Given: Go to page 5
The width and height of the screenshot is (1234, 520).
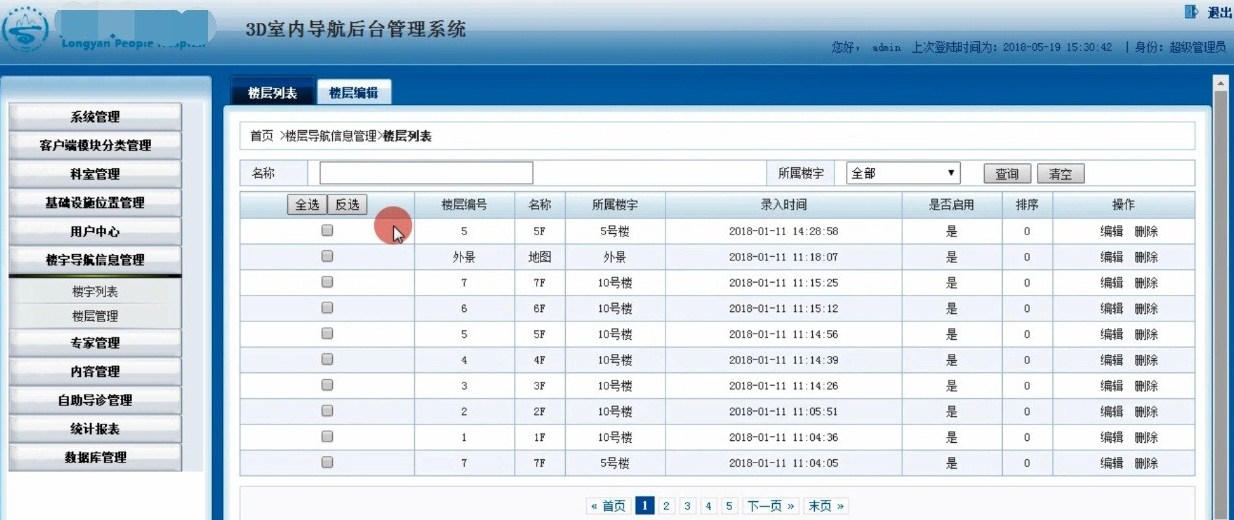Looking at the screenshot, I should tap(729, 506).
